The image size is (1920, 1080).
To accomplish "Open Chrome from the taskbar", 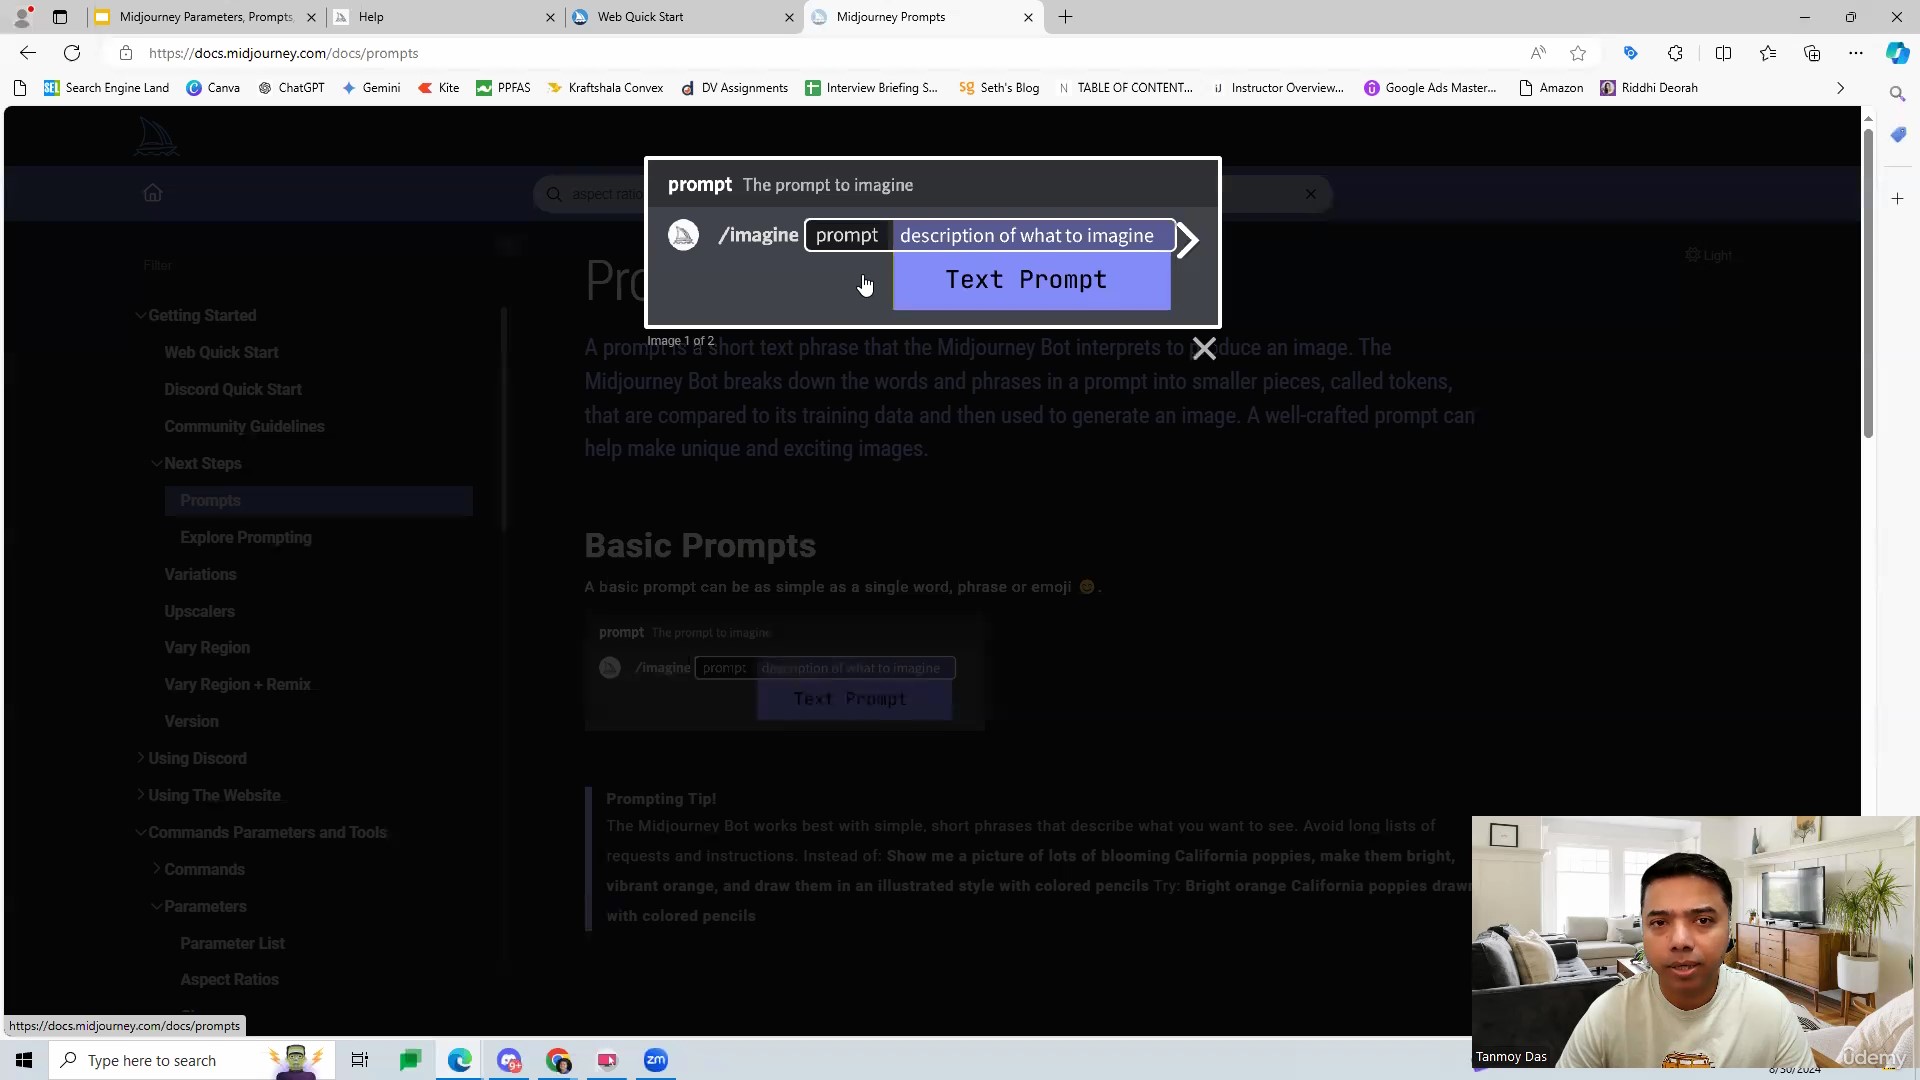I will pos(558,1060).
